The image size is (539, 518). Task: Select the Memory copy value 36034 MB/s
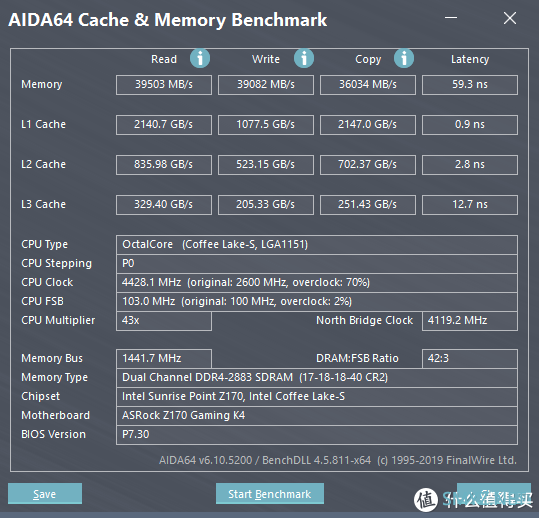tap(368, 85)
